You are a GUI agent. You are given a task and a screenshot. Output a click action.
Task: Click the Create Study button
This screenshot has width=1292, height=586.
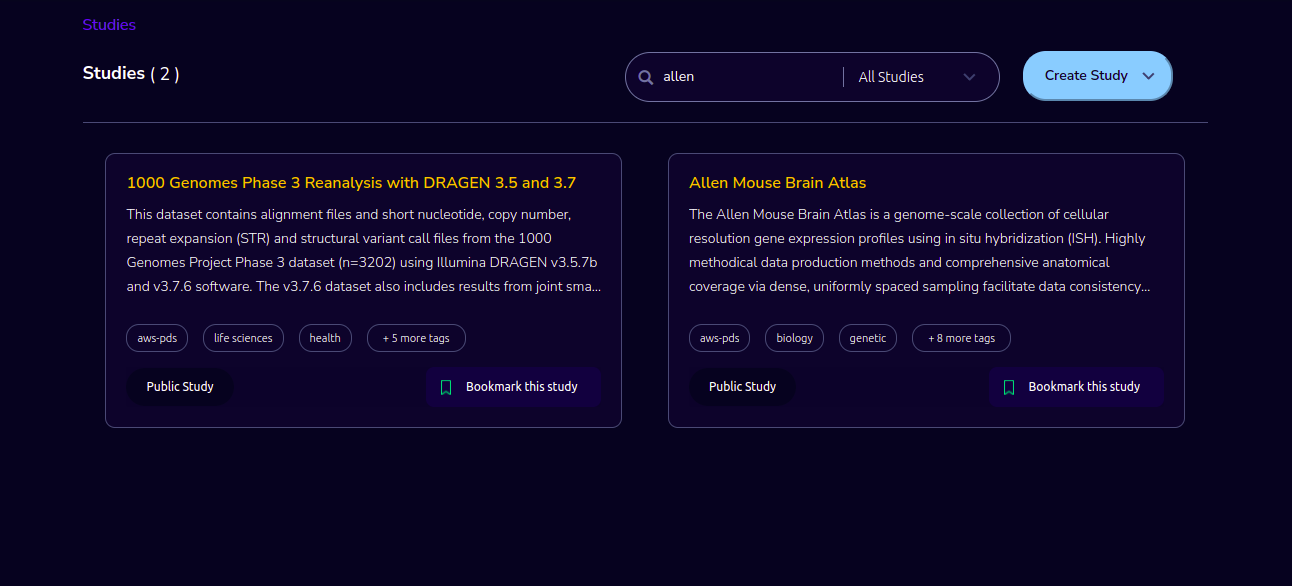(1097, 76)
